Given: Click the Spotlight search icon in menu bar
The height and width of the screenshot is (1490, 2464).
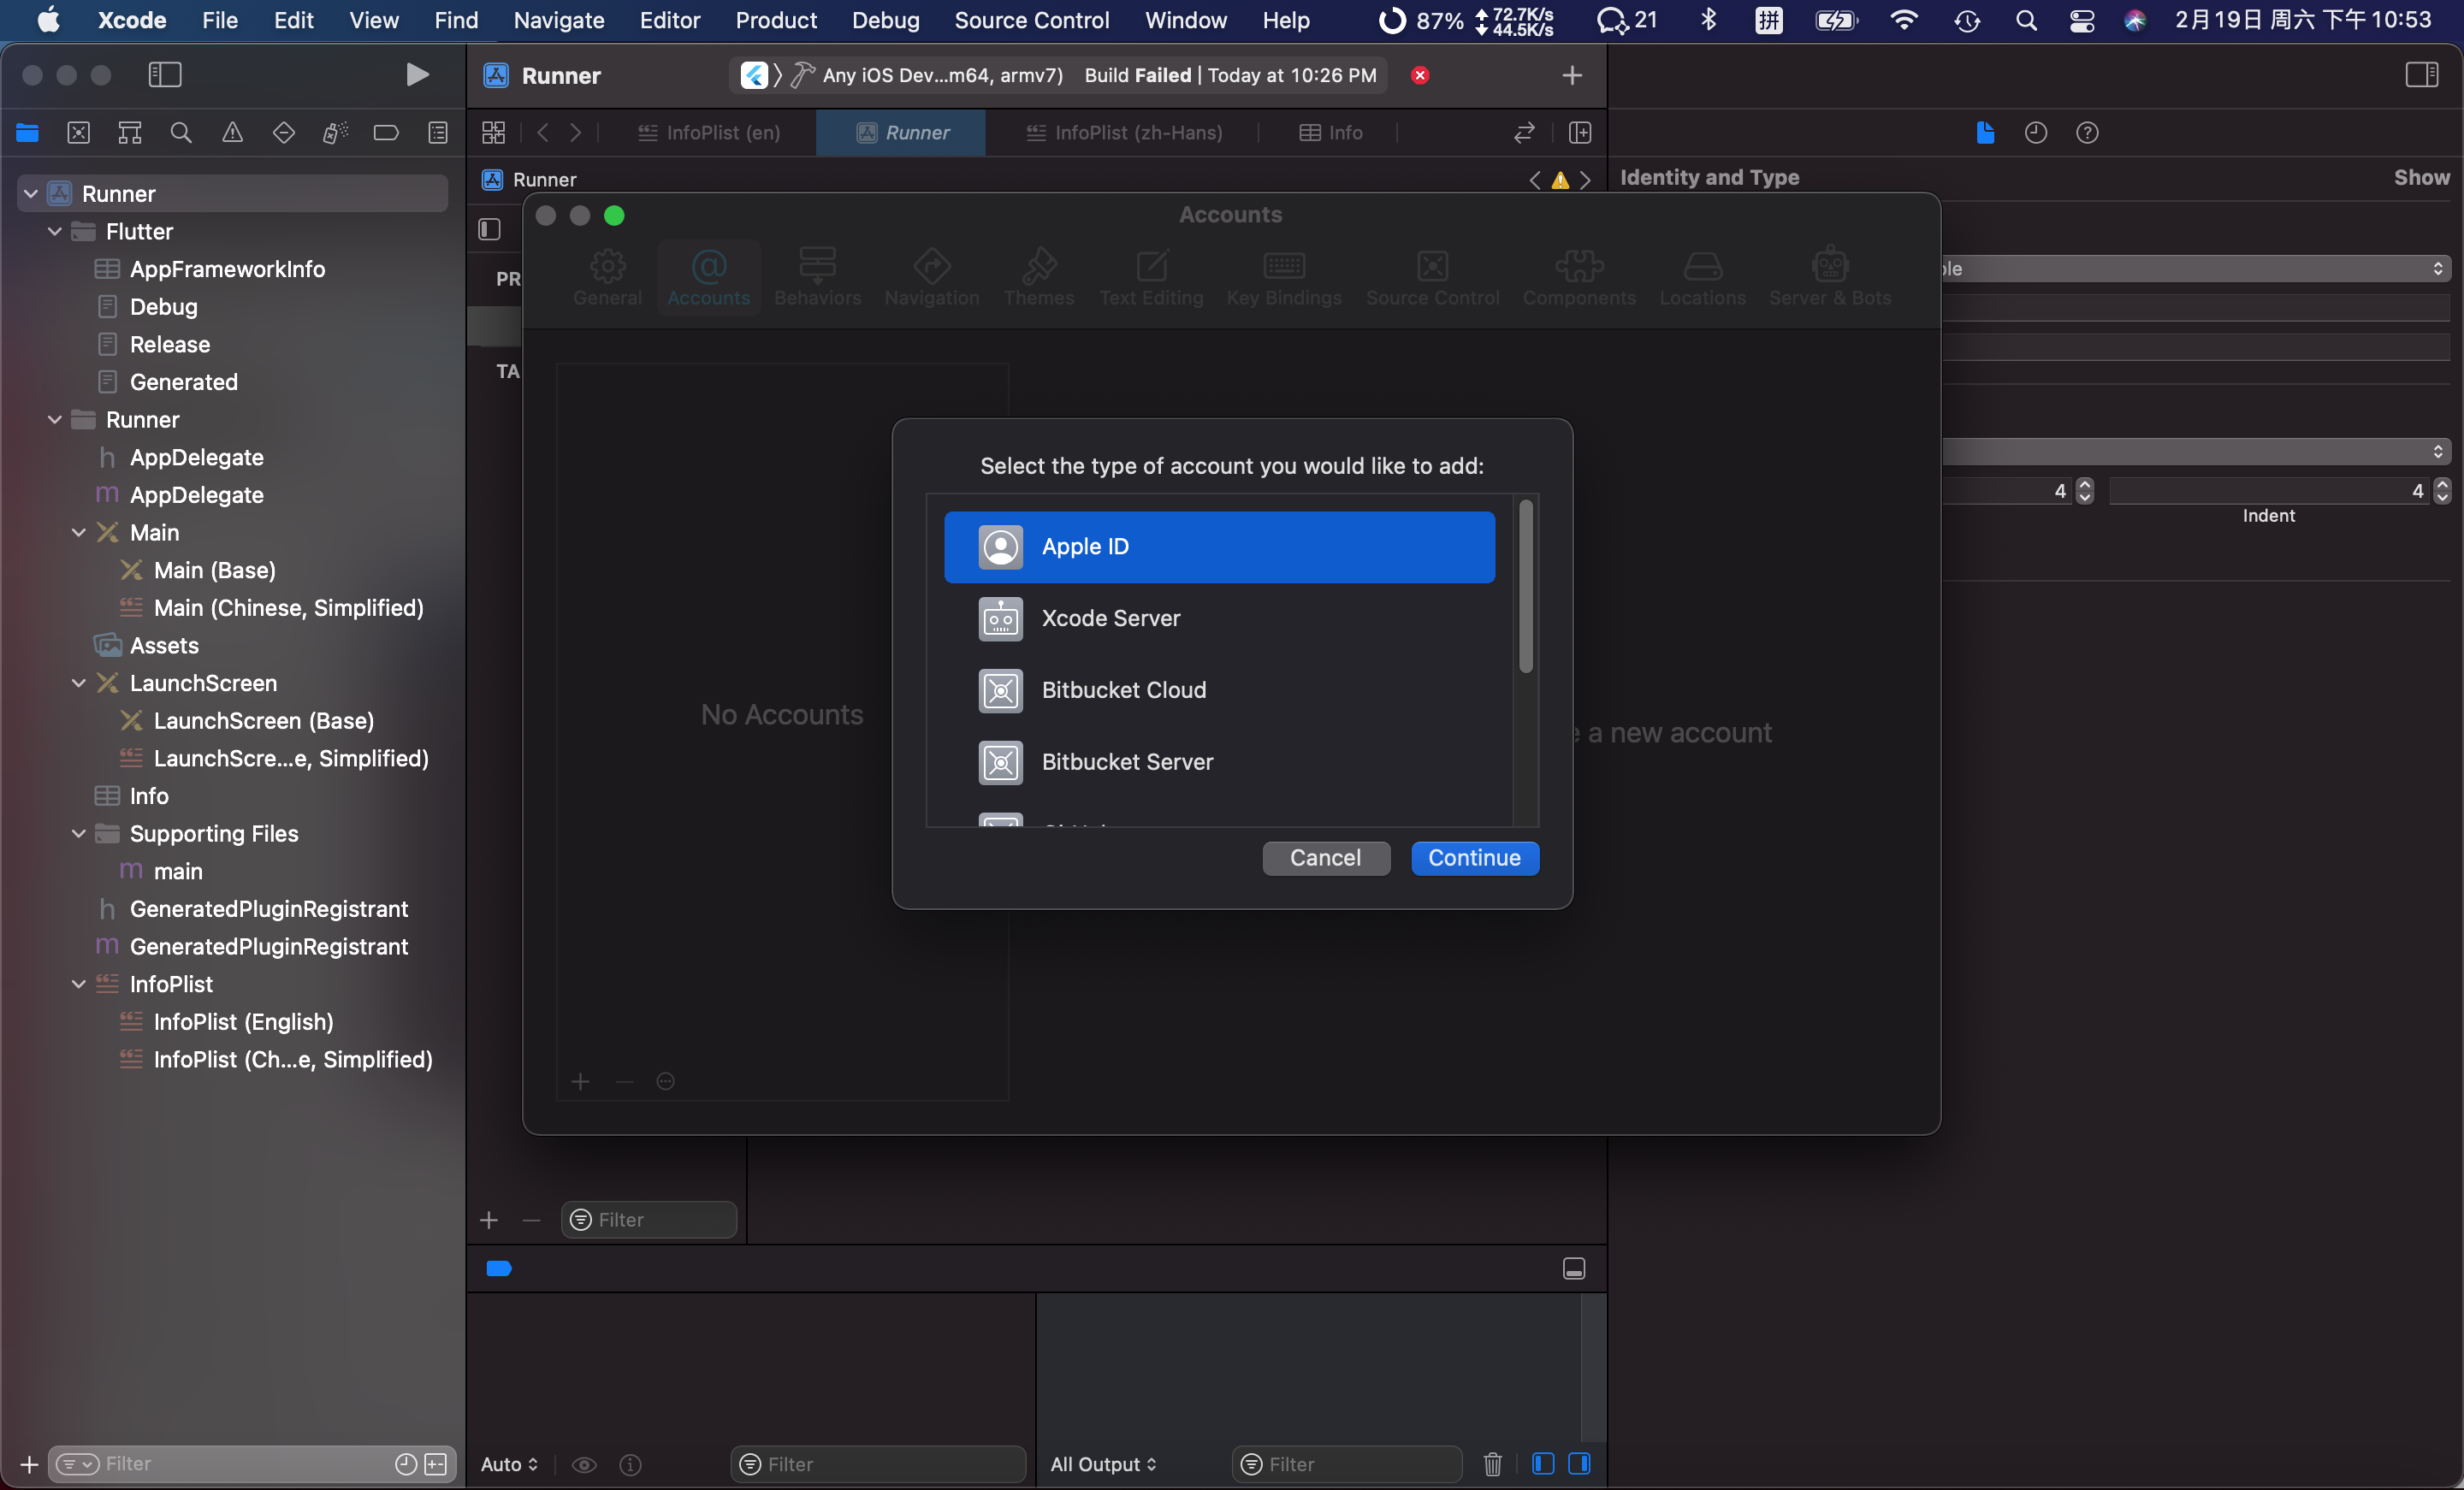Looking at the screenshot, I should pos(2026,20).
